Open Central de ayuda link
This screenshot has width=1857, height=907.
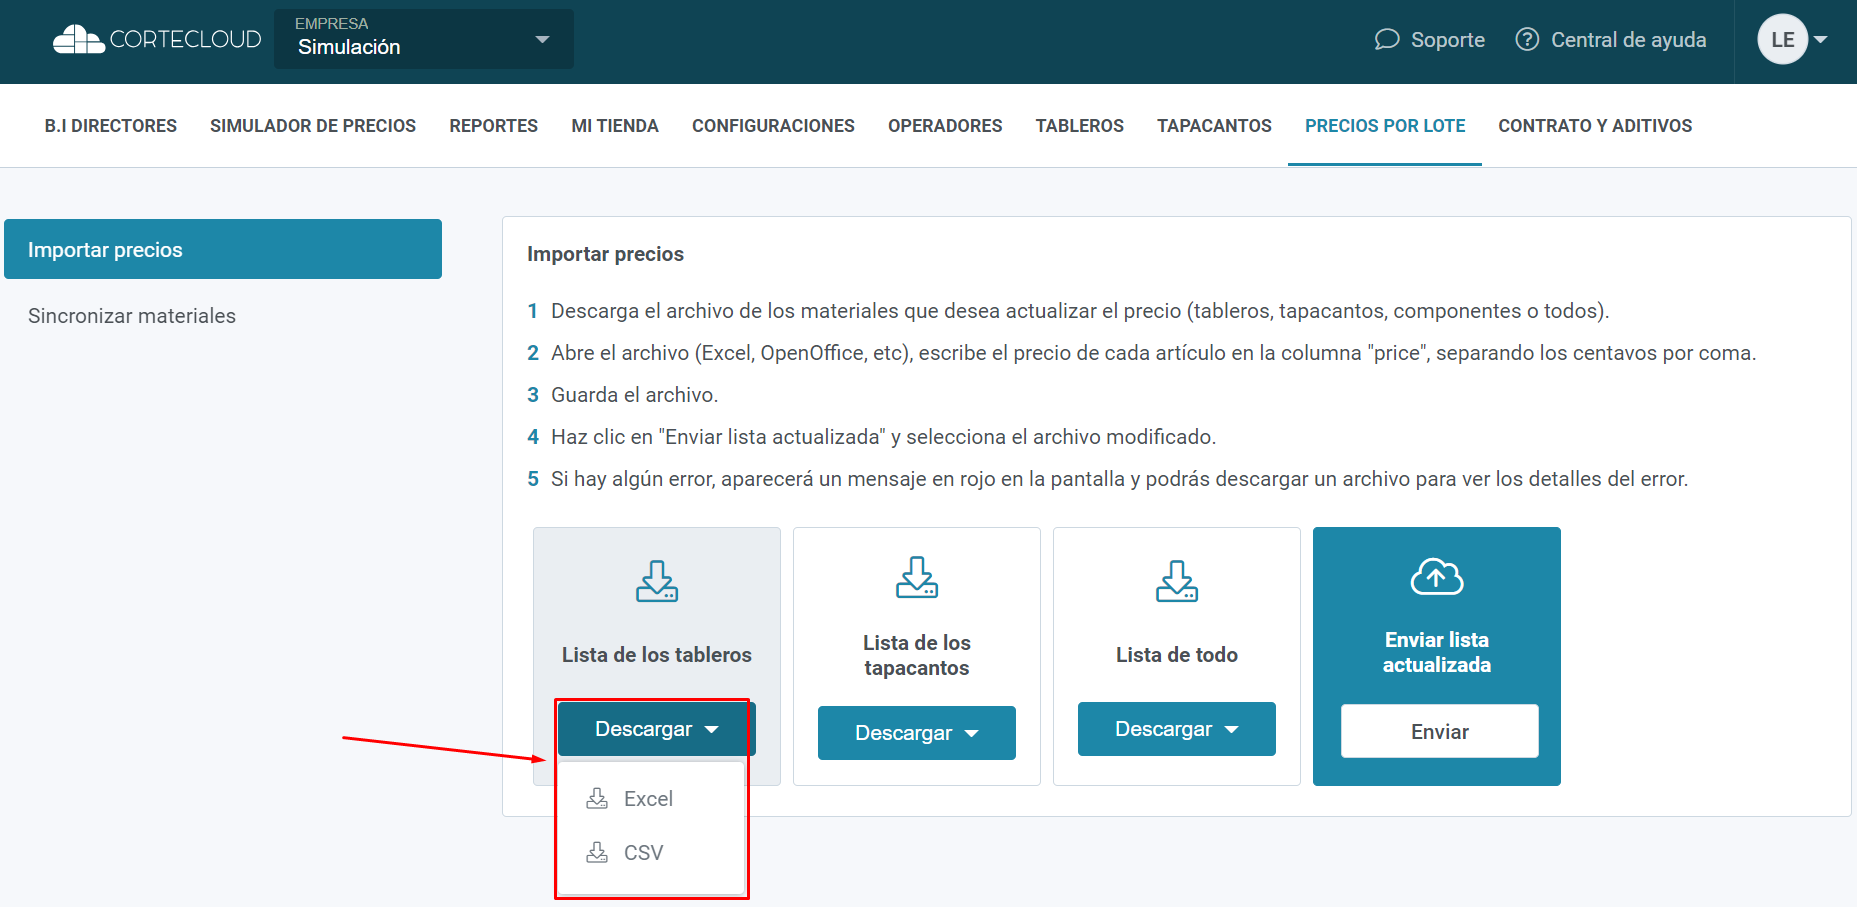[1628, 40]
